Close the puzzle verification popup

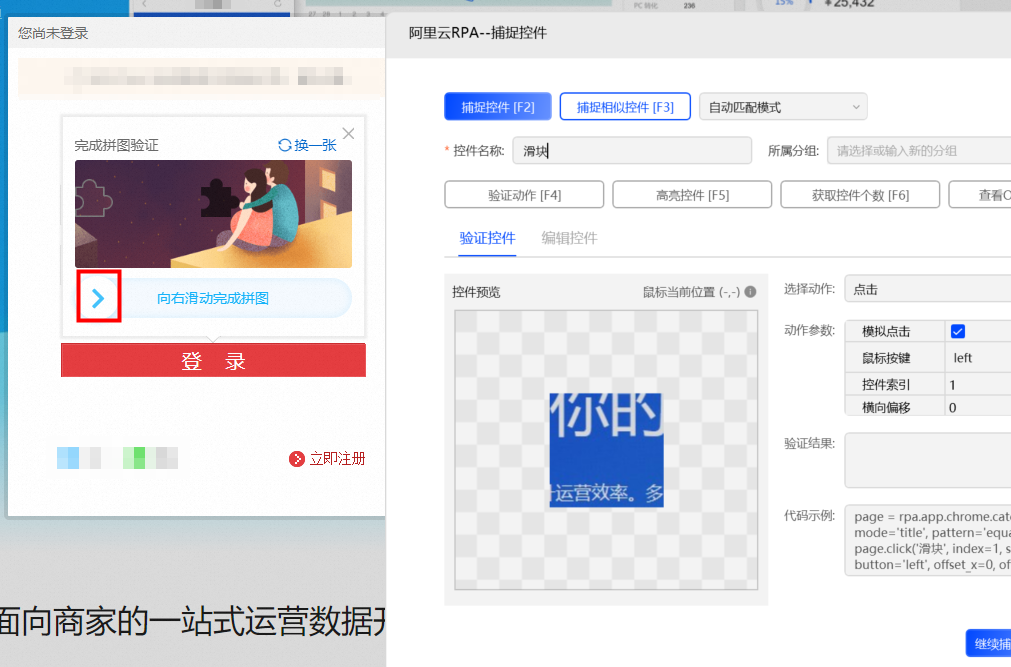pos(348,134)
